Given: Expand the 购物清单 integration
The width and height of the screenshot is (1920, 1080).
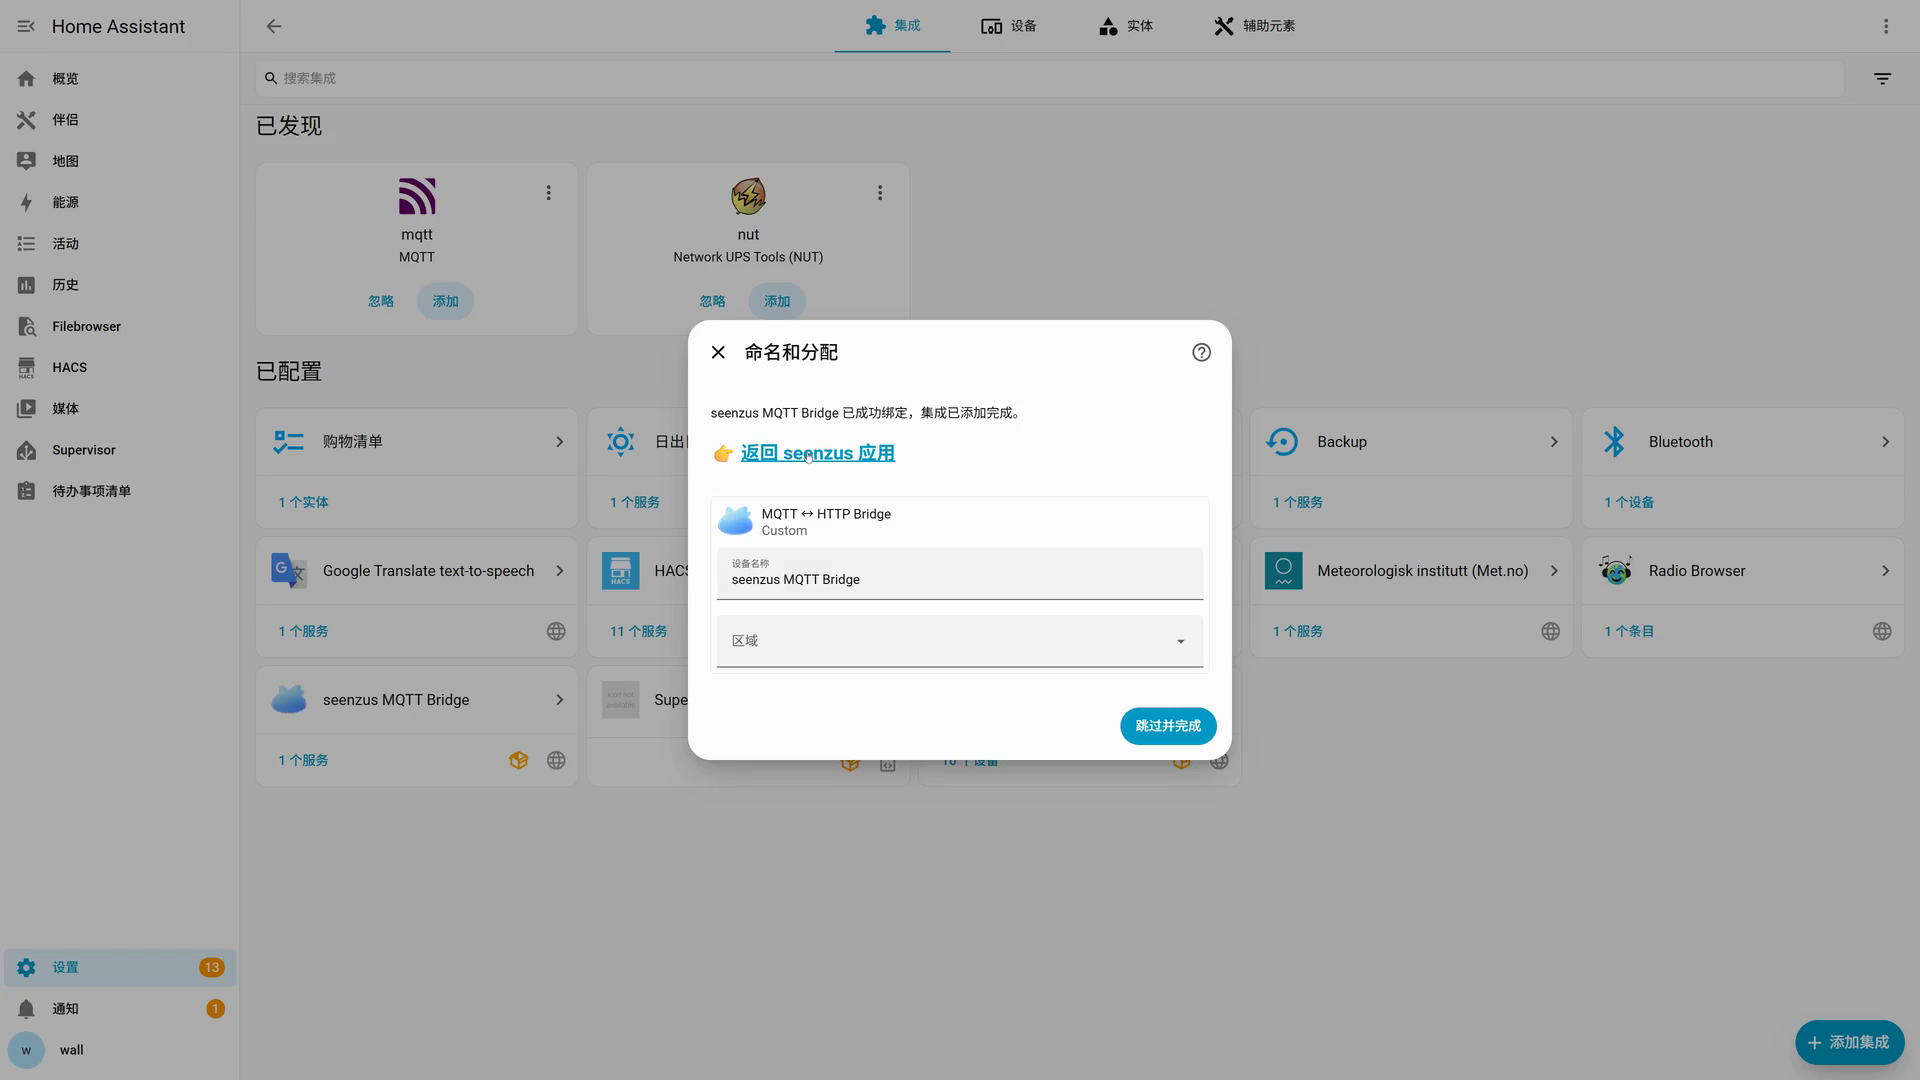Looking at the screenshot, I should click(x=417, y=442).
